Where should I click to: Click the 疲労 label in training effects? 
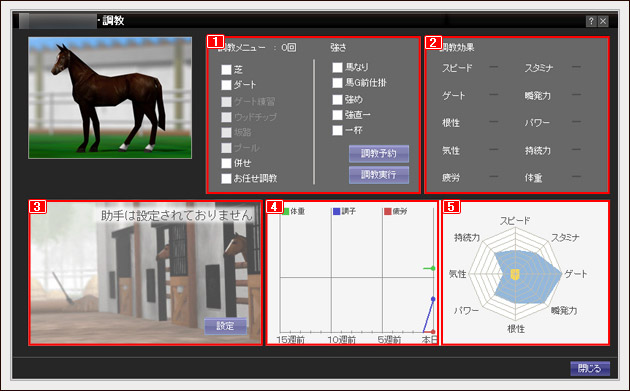click(451, 178)
